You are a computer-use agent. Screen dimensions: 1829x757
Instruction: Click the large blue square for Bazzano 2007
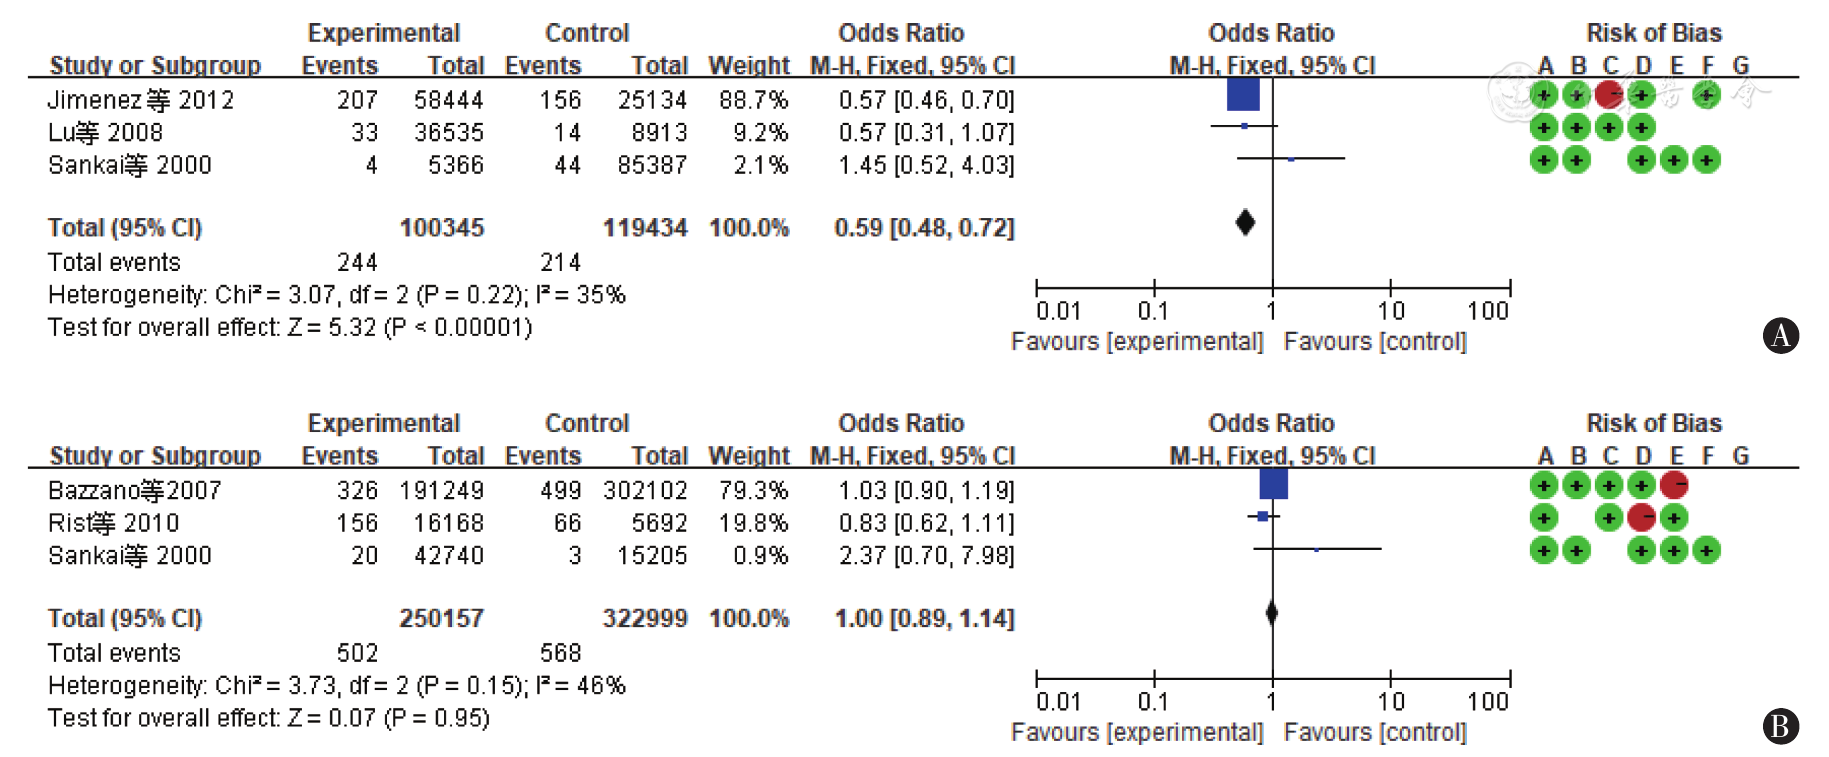click(1273, 485)
